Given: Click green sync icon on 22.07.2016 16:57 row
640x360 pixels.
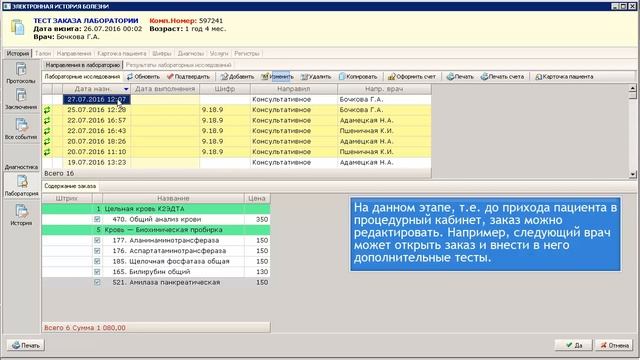Looking at the screenshot, I should pos(47,120).
